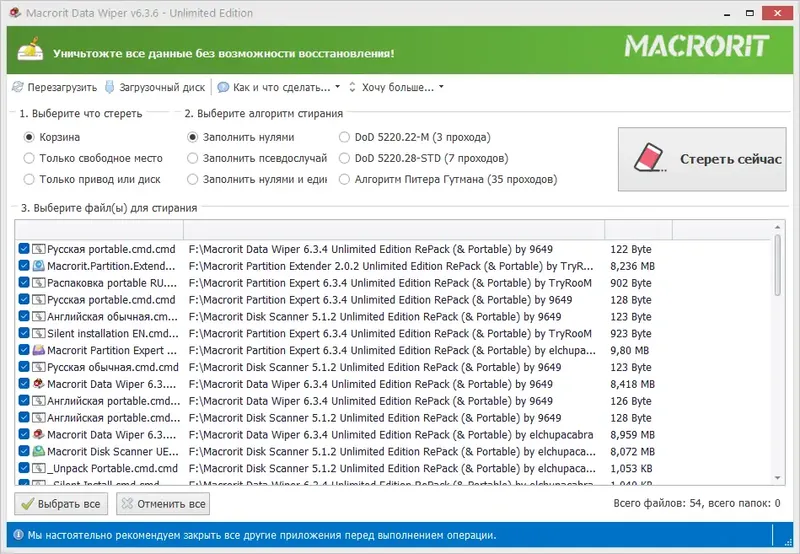Click file list scrollbar down arrow
Image resolution: width=800 pixels, height=554 pixels.
coord(778,478)
